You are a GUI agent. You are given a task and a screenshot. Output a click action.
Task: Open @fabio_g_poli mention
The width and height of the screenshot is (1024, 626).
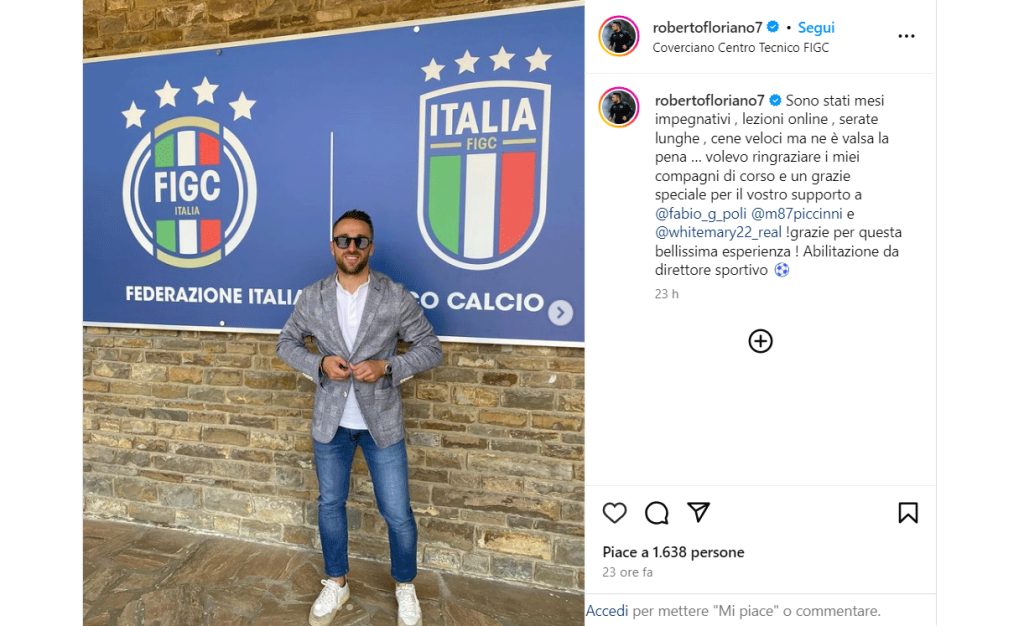700,213
